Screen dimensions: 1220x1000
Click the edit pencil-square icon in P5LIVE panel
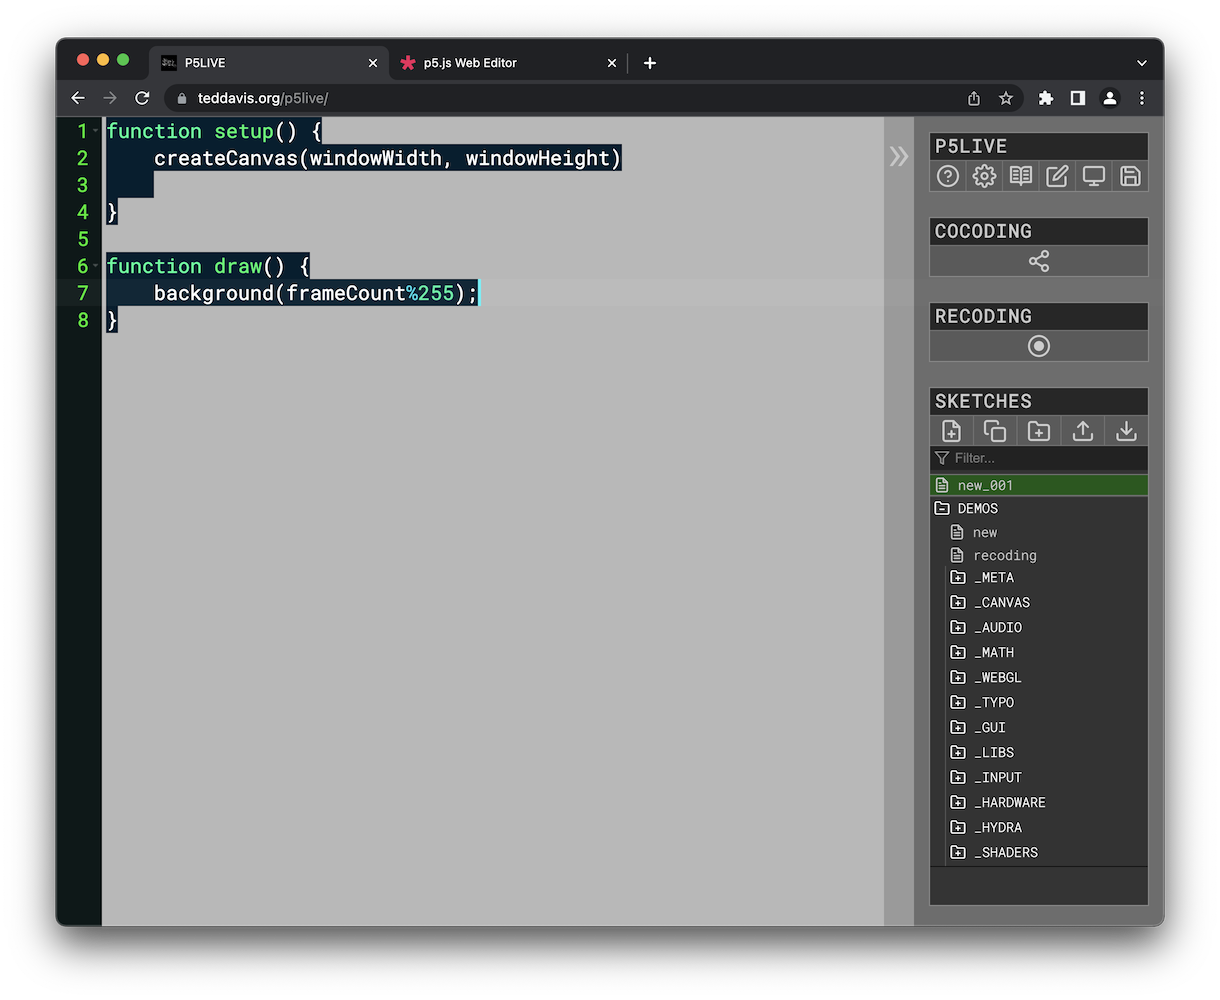point(1057,176)
